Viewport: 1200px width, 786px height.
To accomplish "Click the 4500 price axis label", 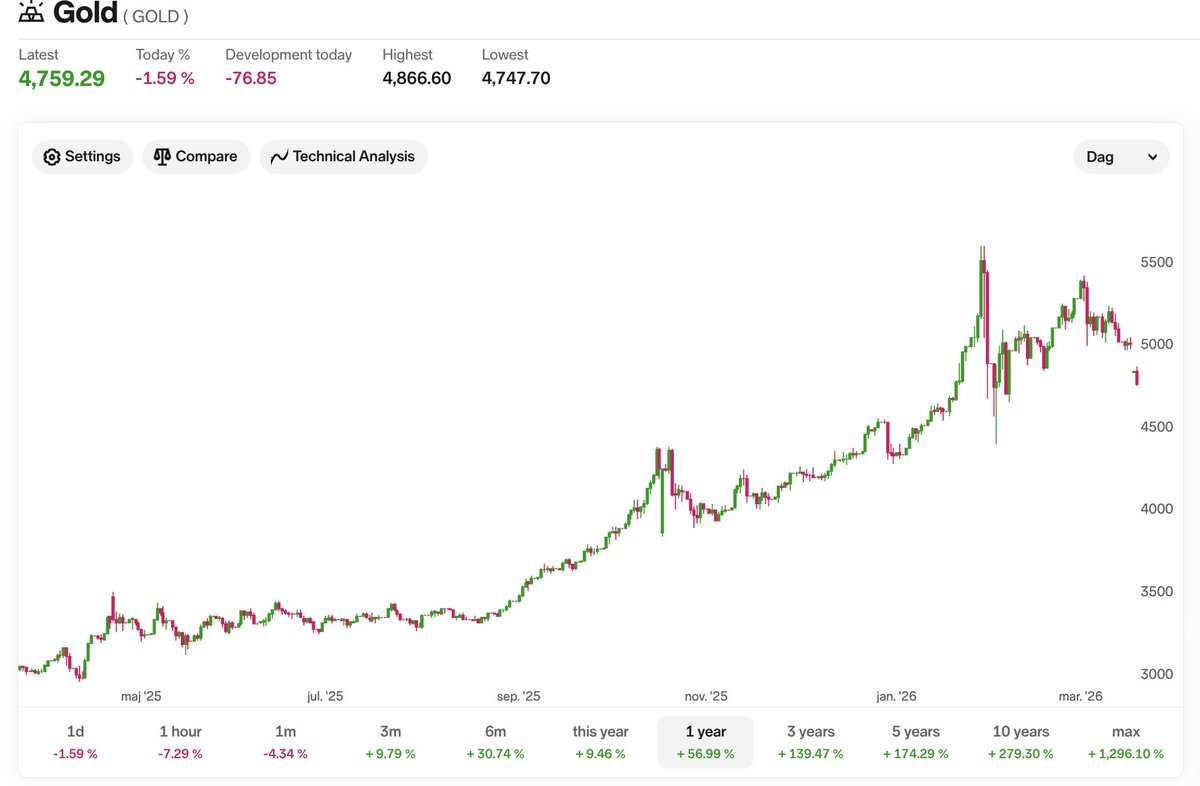I will coord(1156,427).
